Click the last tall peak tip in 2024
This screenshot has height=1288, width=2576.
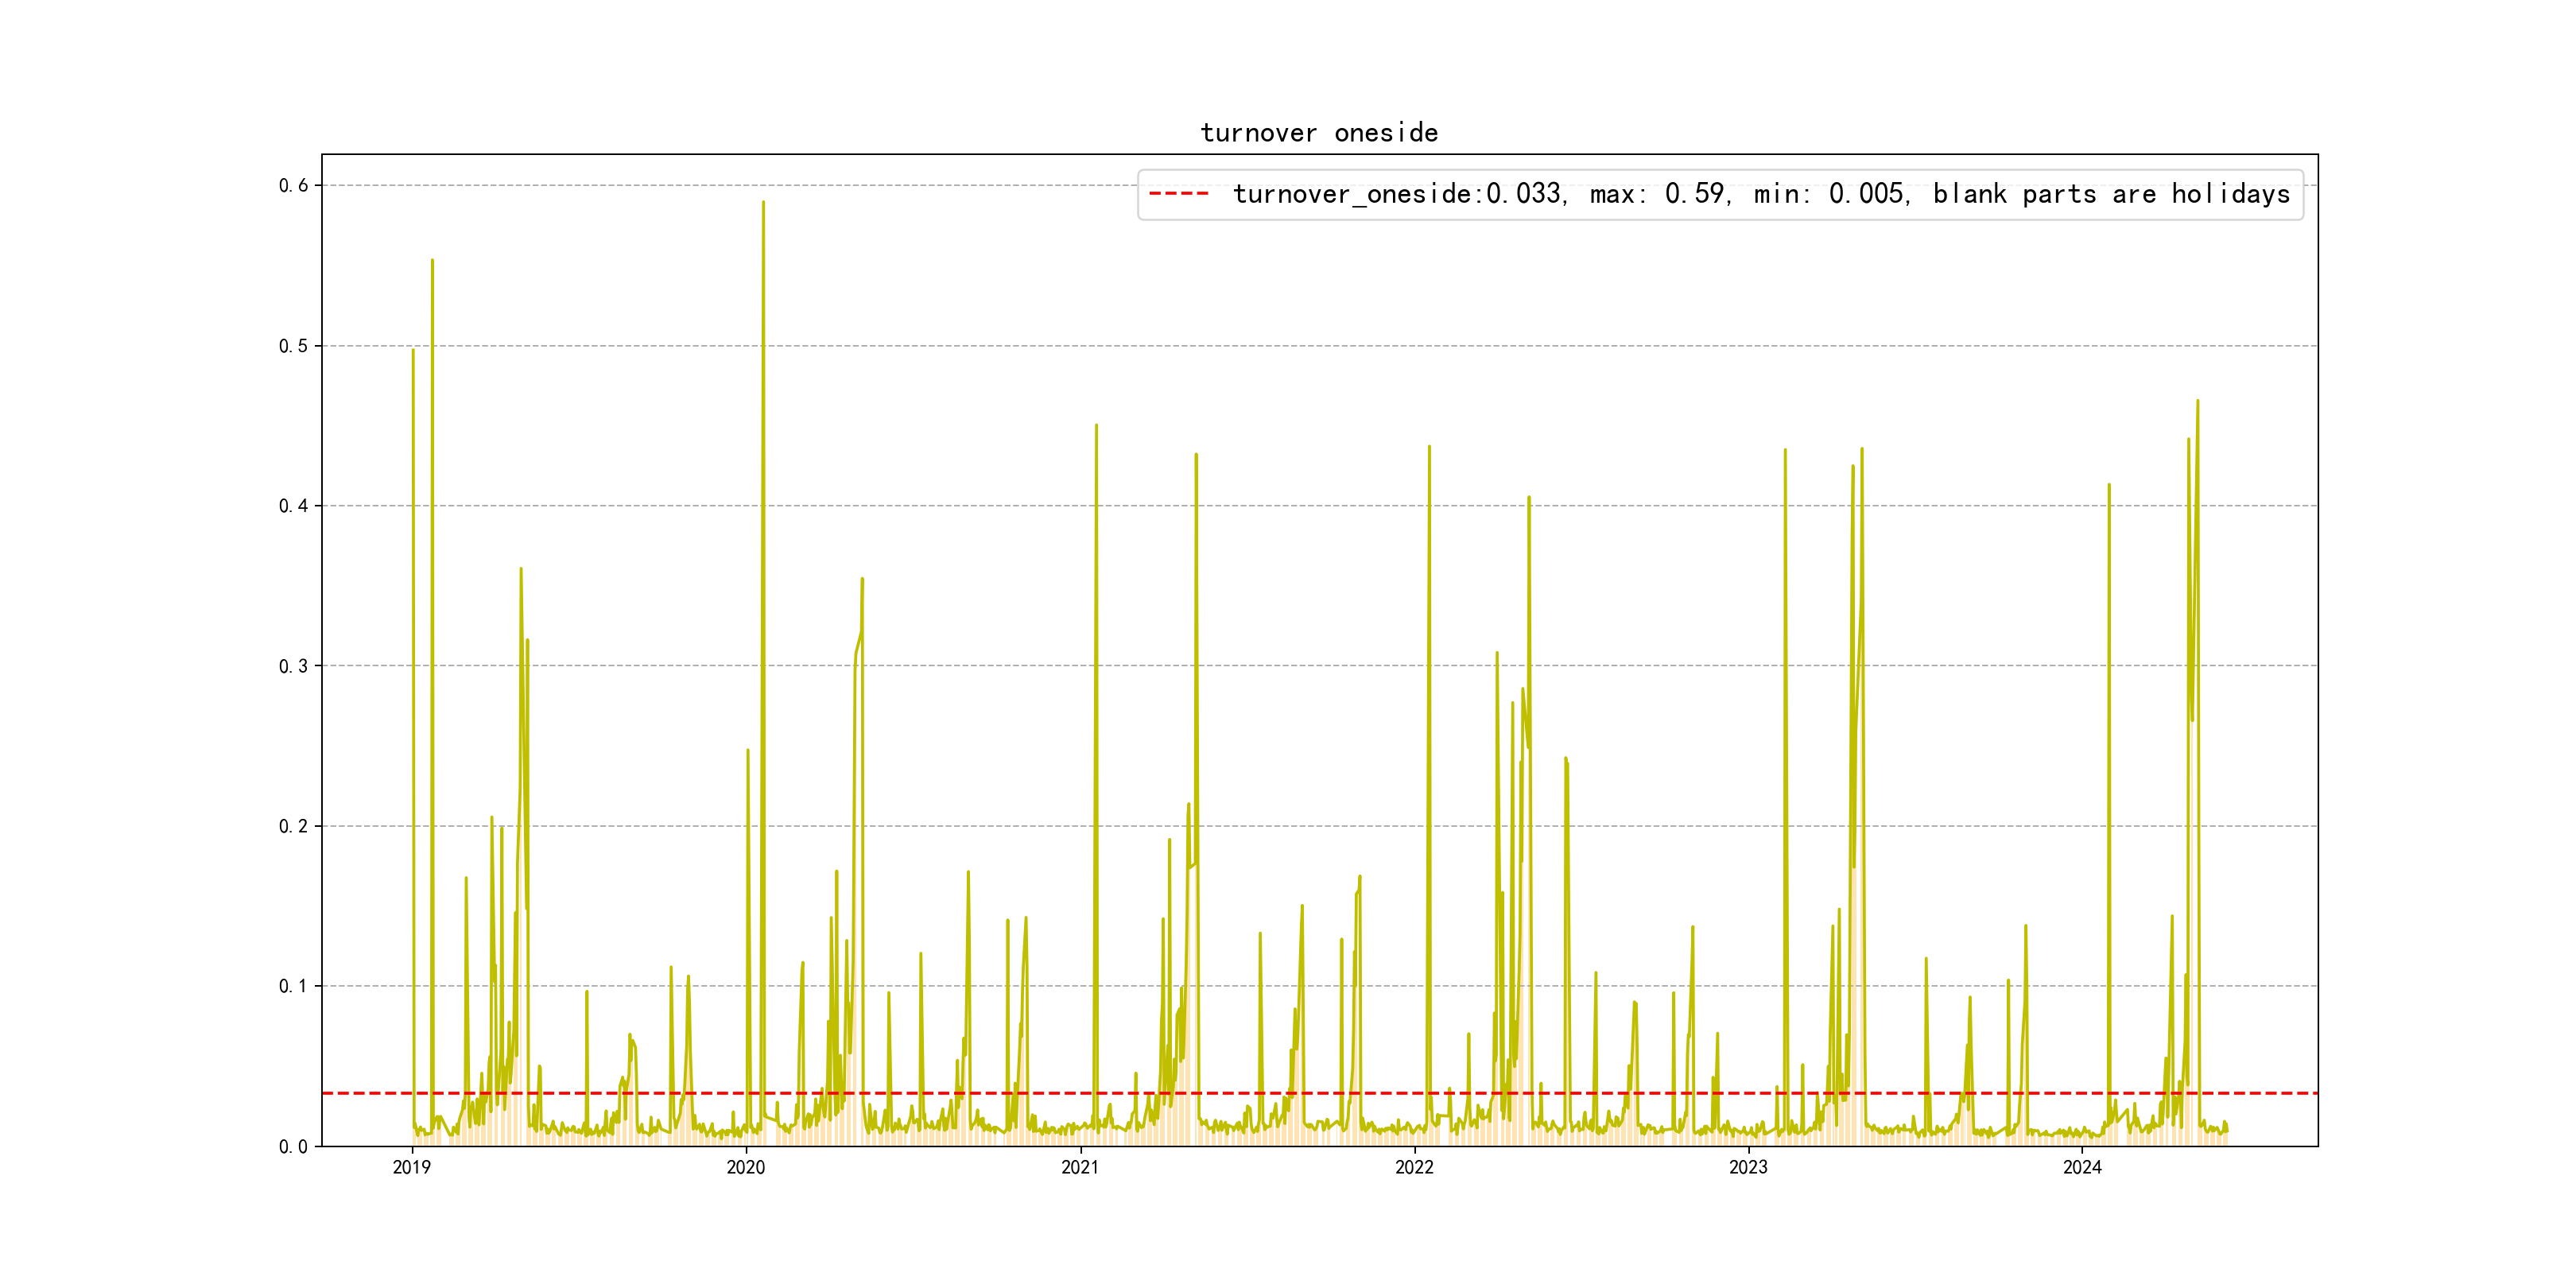point(2197,402)
